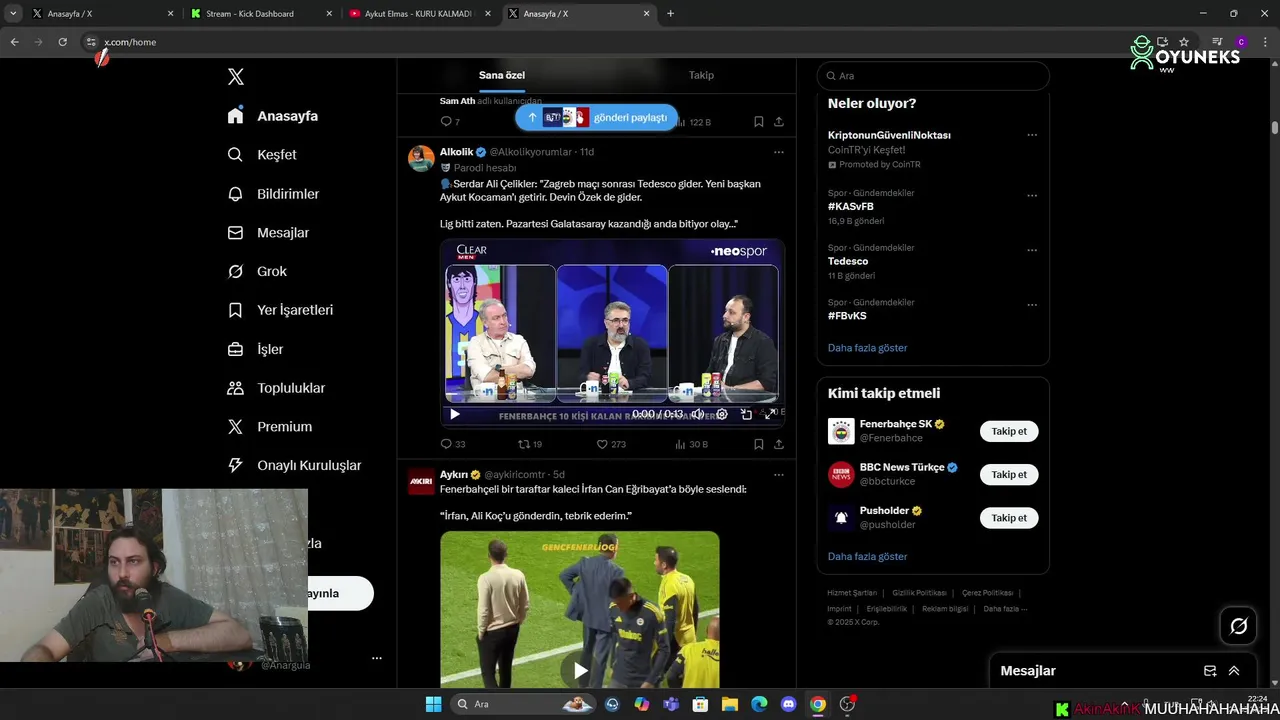Bookmark this page with Chrome star
The image size is (1280, 720).
click(1184, 42)
